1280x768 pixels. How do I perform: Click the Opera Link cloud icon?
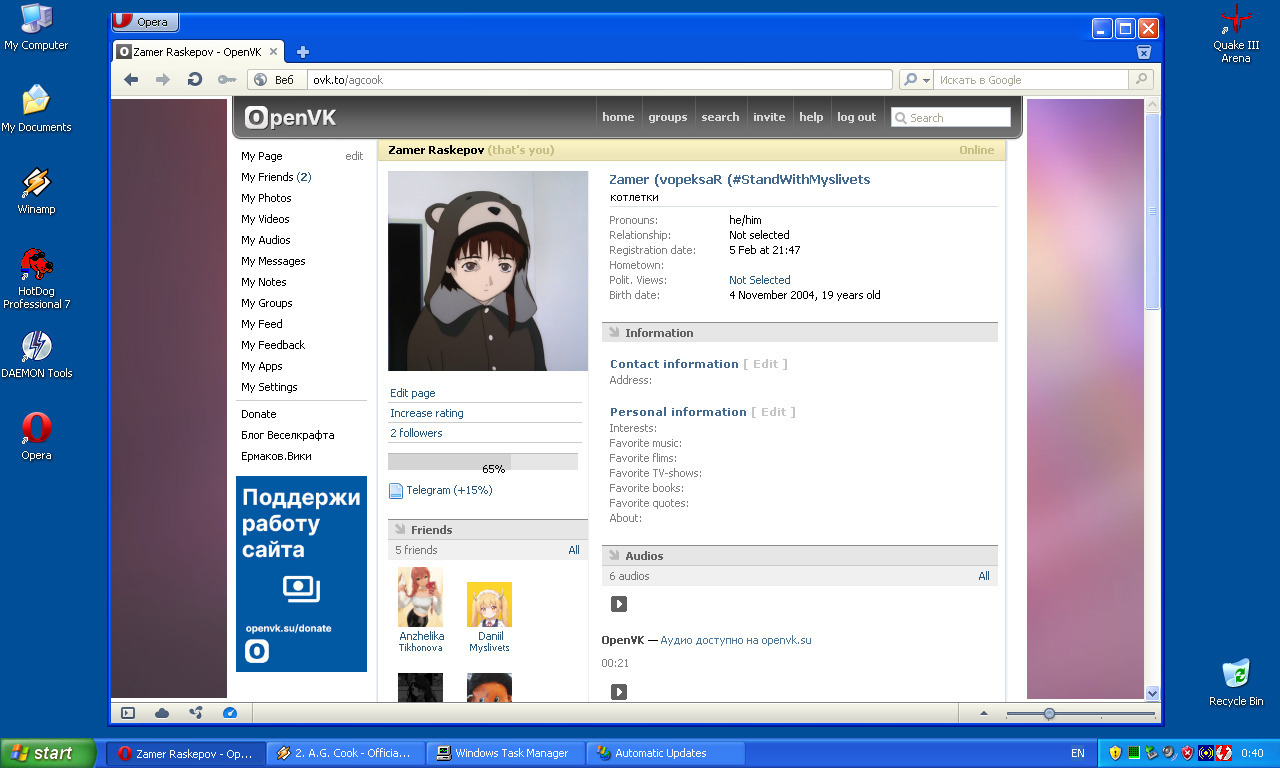click(162, 713)
